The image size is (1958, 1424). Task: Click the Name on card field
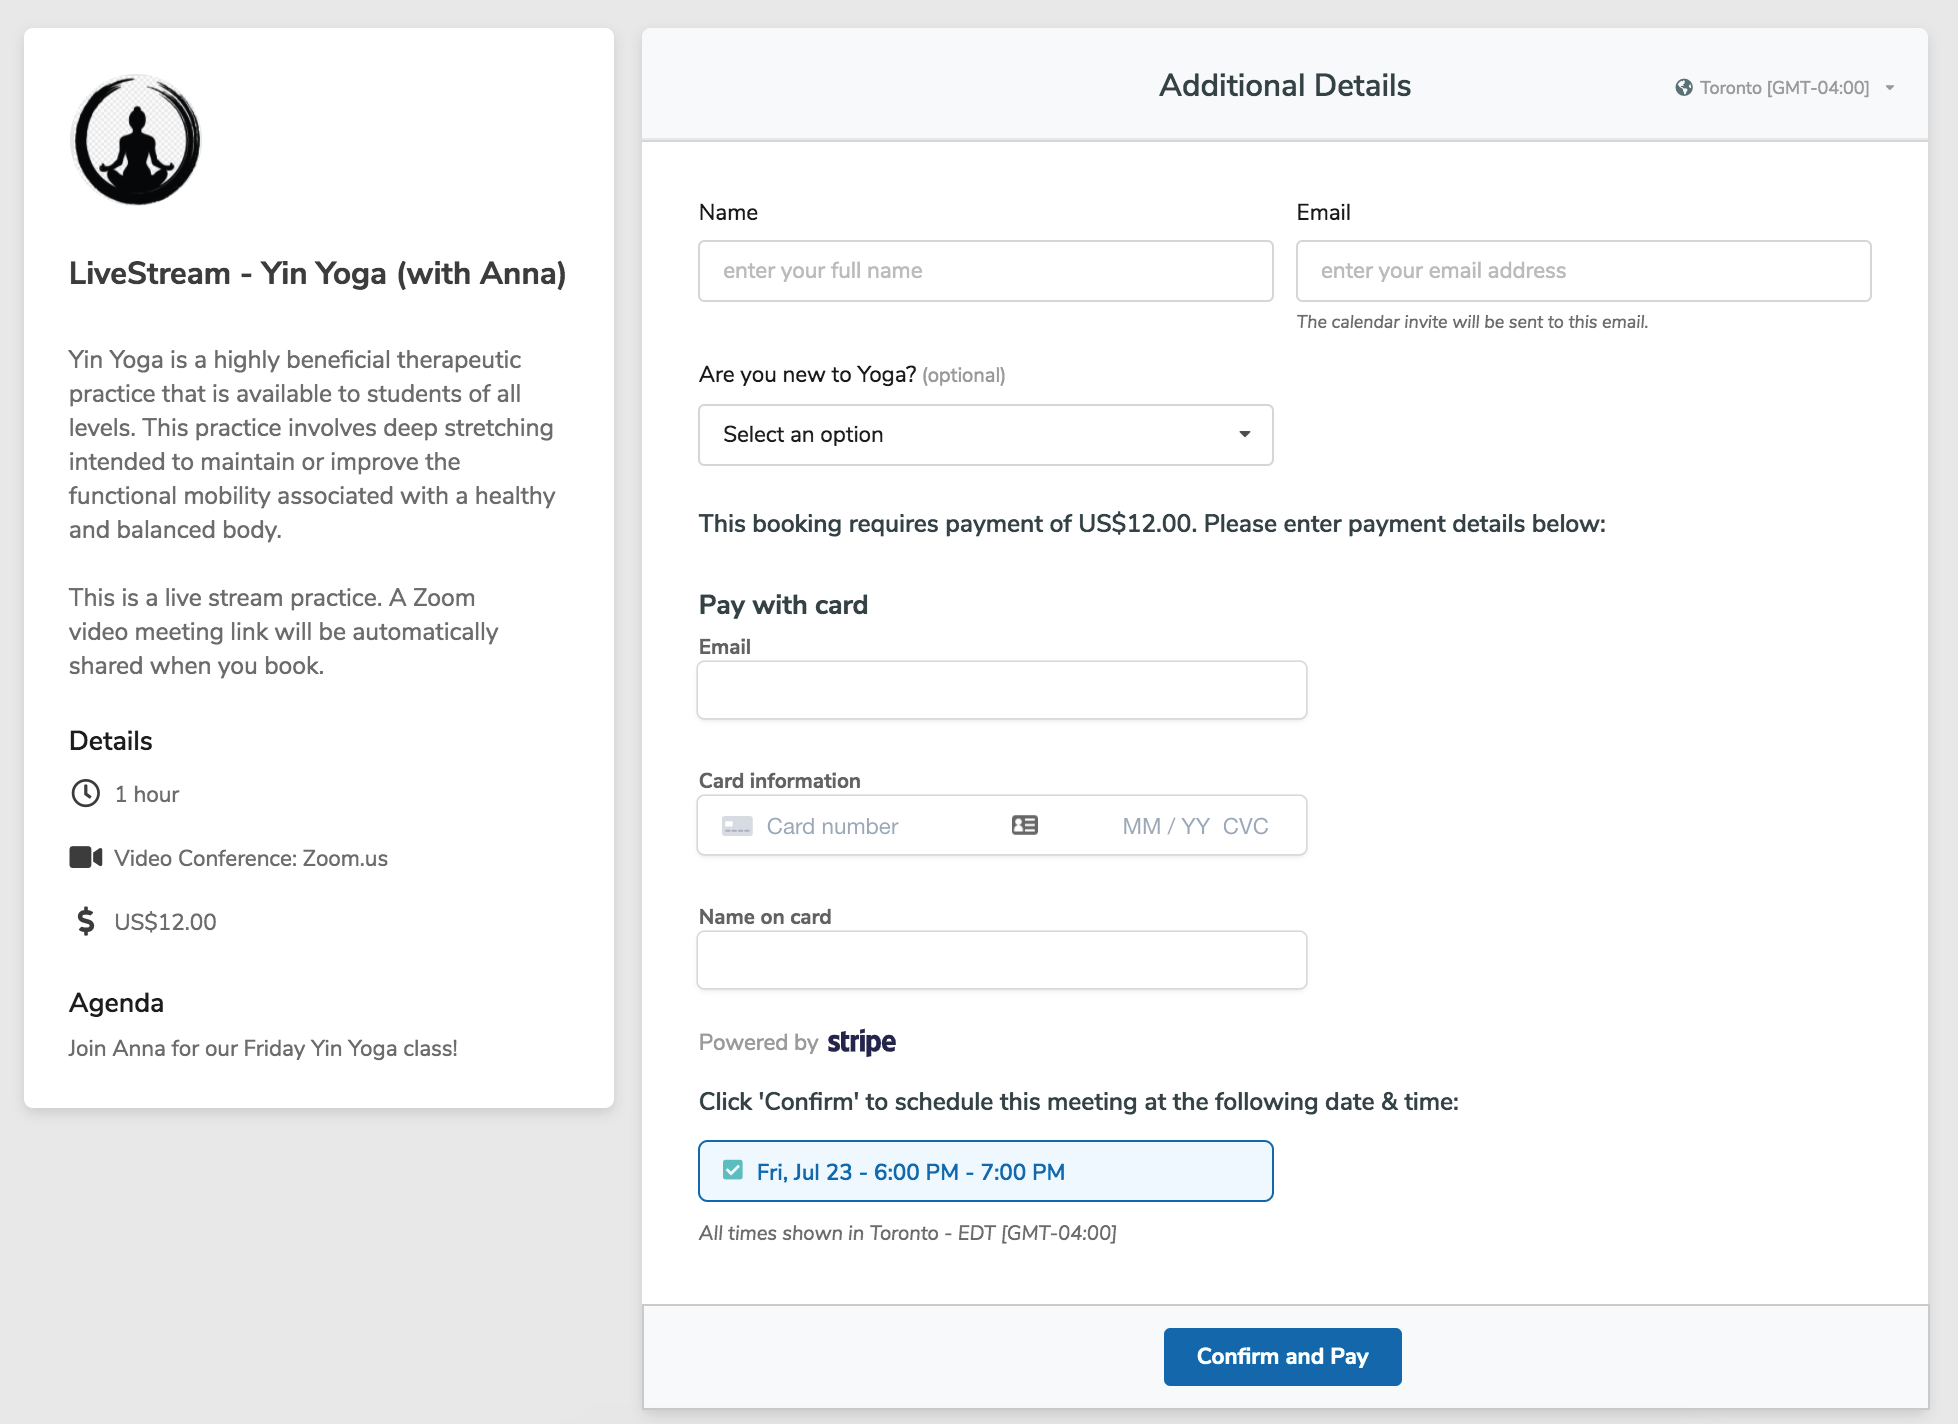(1001, 960)
